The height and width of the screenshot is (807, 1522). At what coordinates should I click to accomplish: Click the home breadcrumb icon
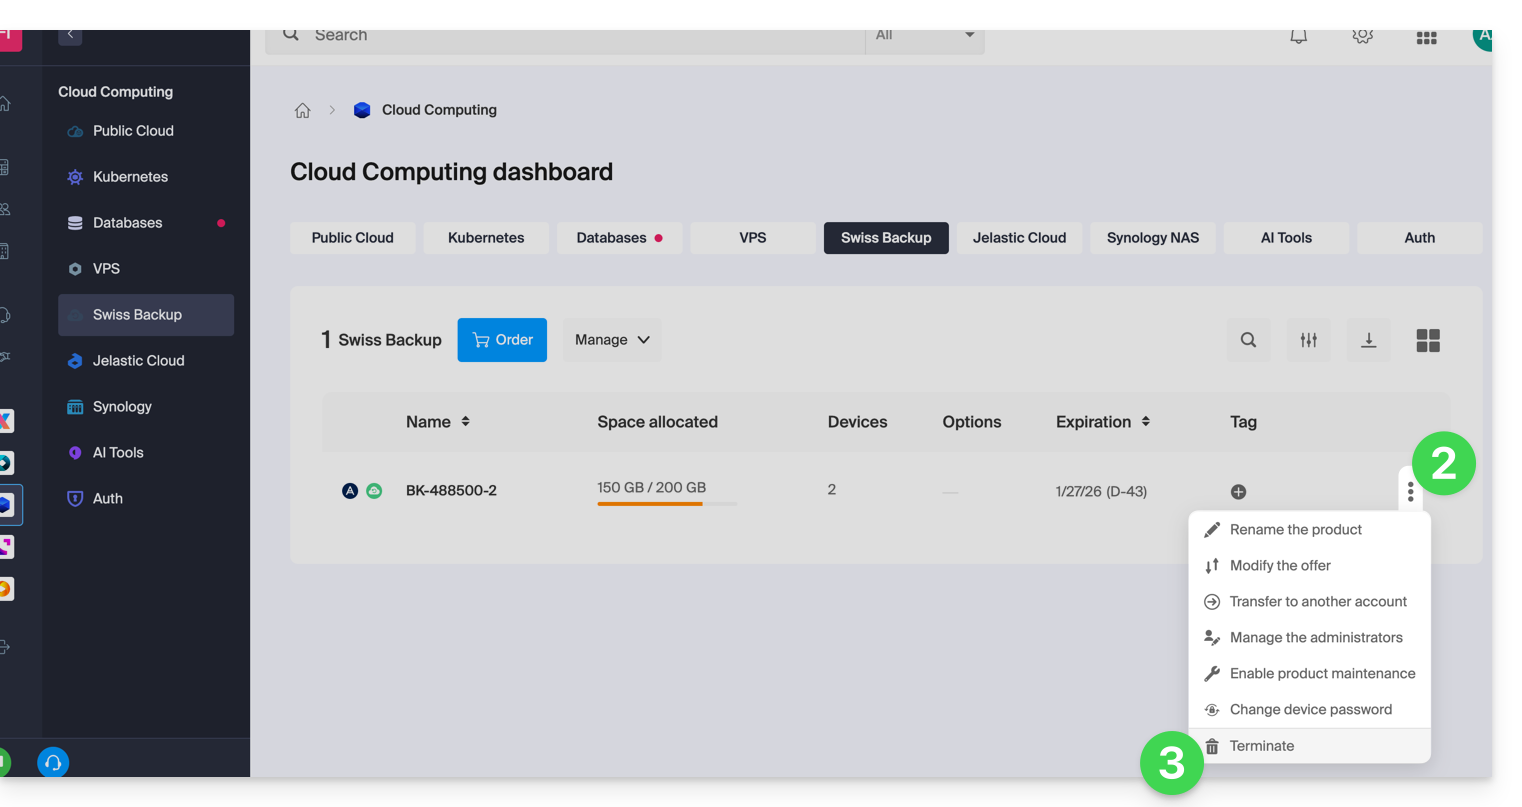302,111
